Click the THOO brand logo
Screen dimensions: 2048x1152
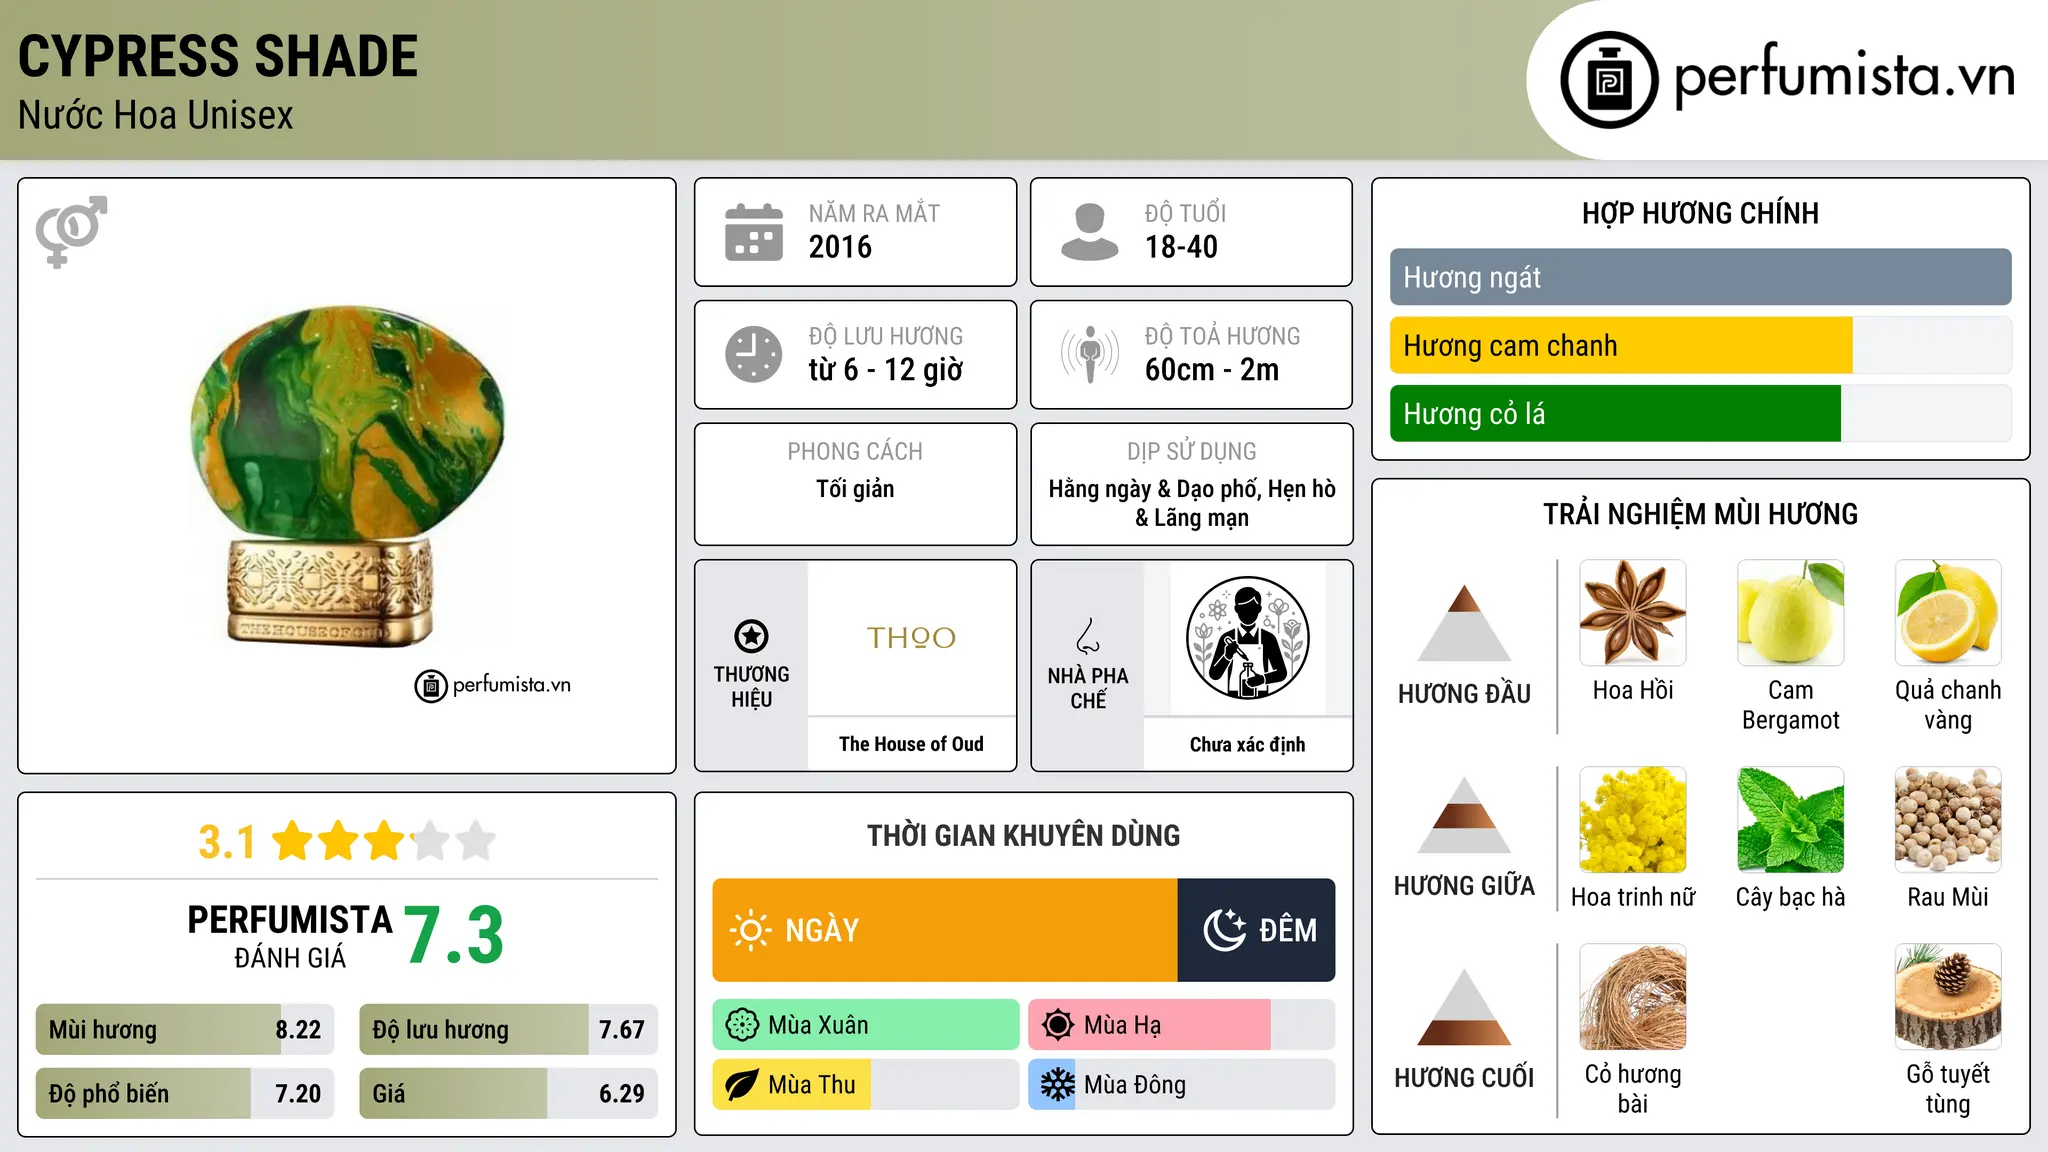click(911, 638)
